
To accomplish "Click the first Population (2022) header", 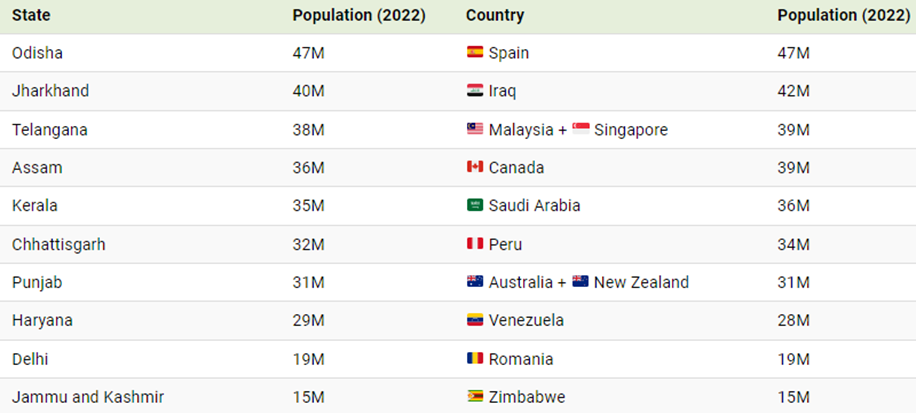I will coord(359,15).
